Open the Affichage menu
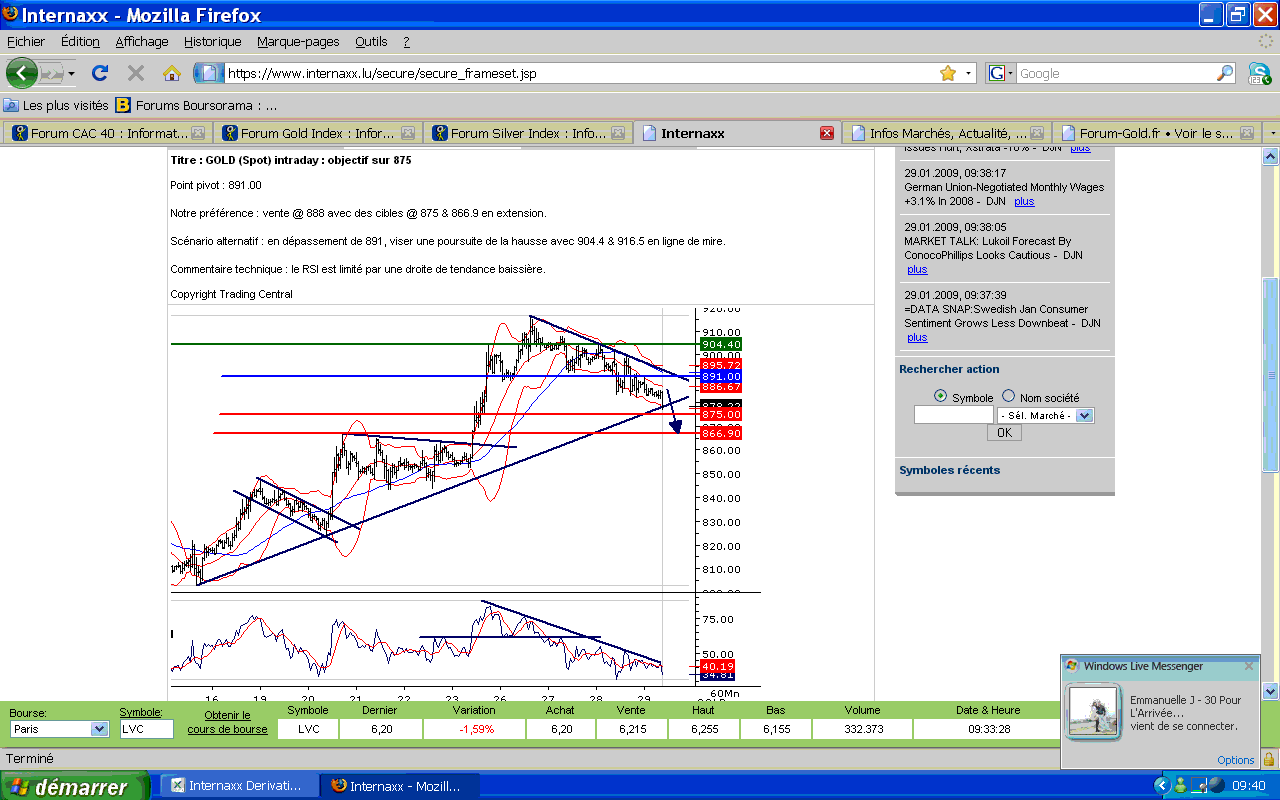The width and height of the screenshot is (1280, 800). click(142, 41)
